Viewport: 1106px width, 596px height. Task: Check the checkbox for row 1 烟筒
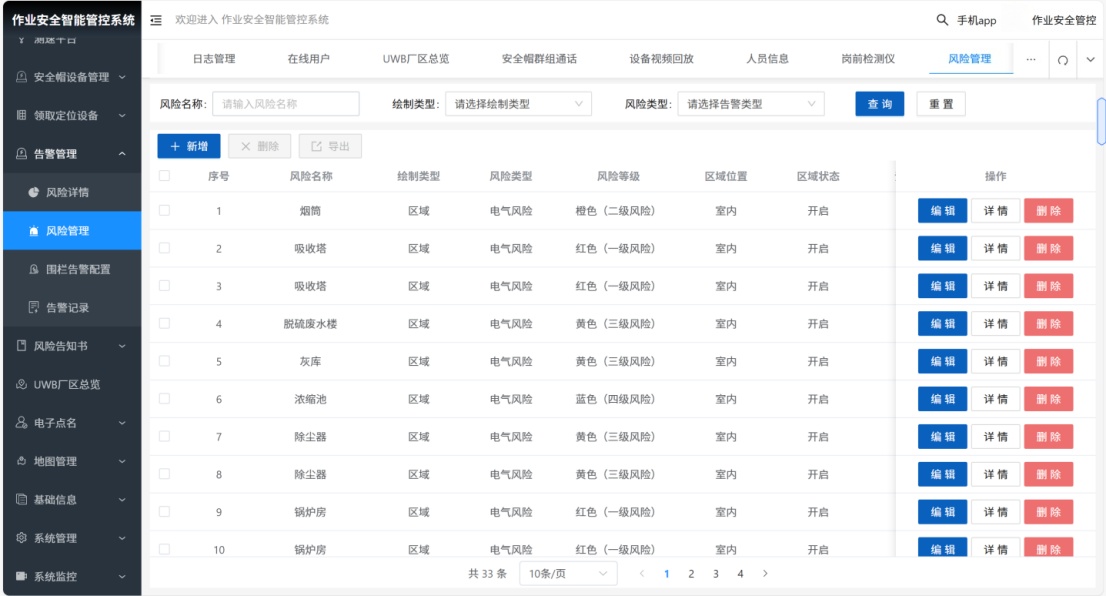coord(164,210)
